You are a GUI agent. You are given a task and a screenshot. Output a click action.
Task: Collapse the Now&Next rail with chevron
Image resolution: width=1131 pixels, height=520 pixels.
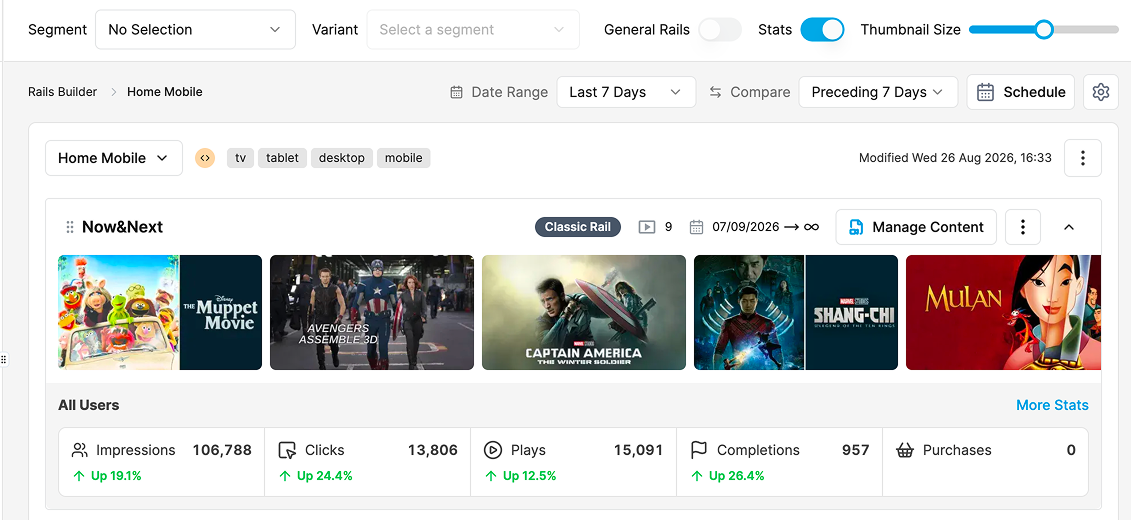pyautogui.click(x=1069, y=227)
